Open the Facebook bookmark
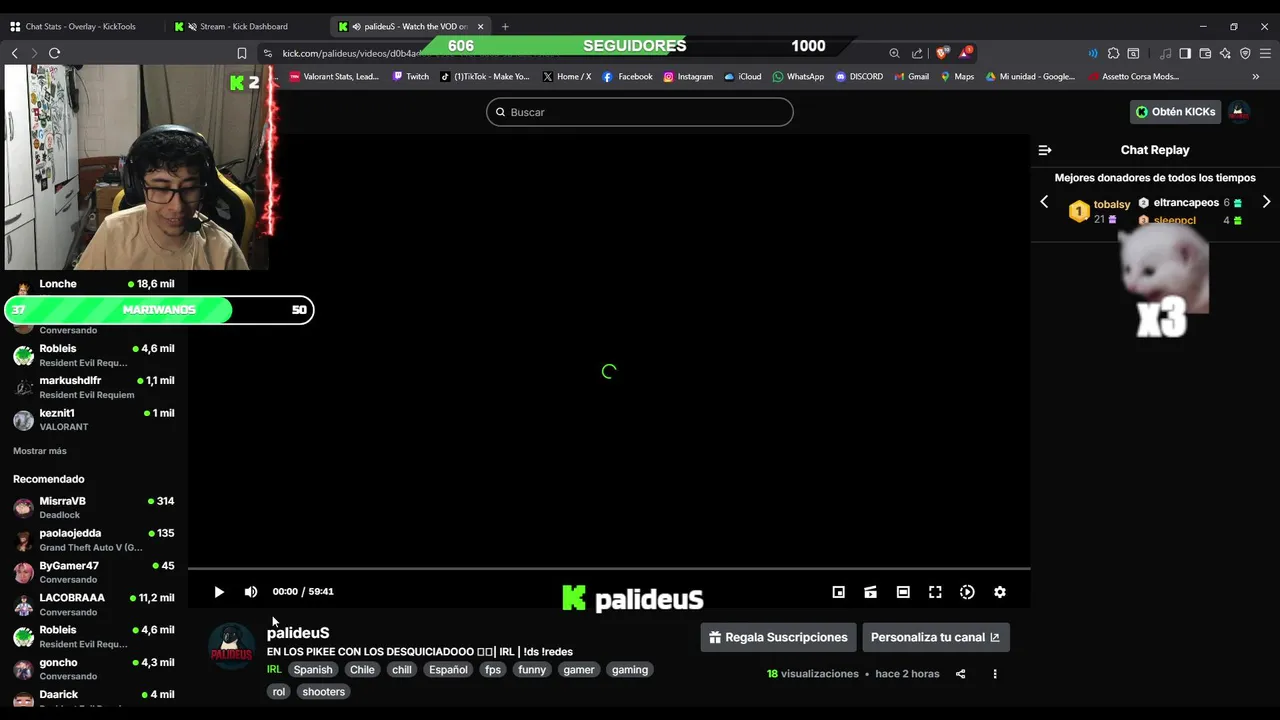This screenshot has height=720, width=1280. pyautogui.click(x=627, y=76)
